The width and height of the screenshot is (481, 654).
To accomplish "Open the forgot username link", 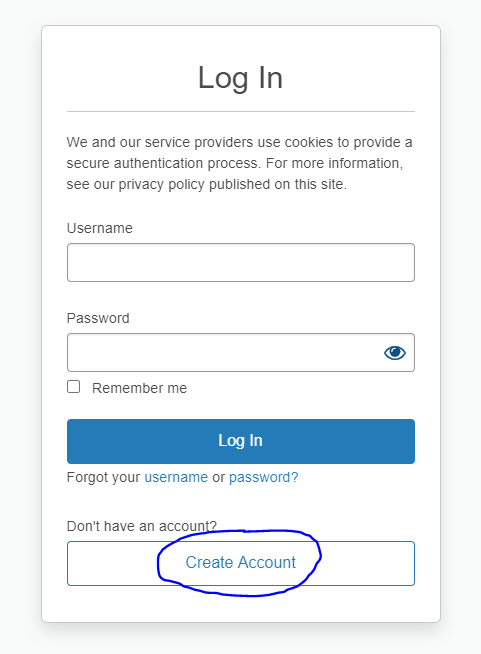I will [176, 477].
